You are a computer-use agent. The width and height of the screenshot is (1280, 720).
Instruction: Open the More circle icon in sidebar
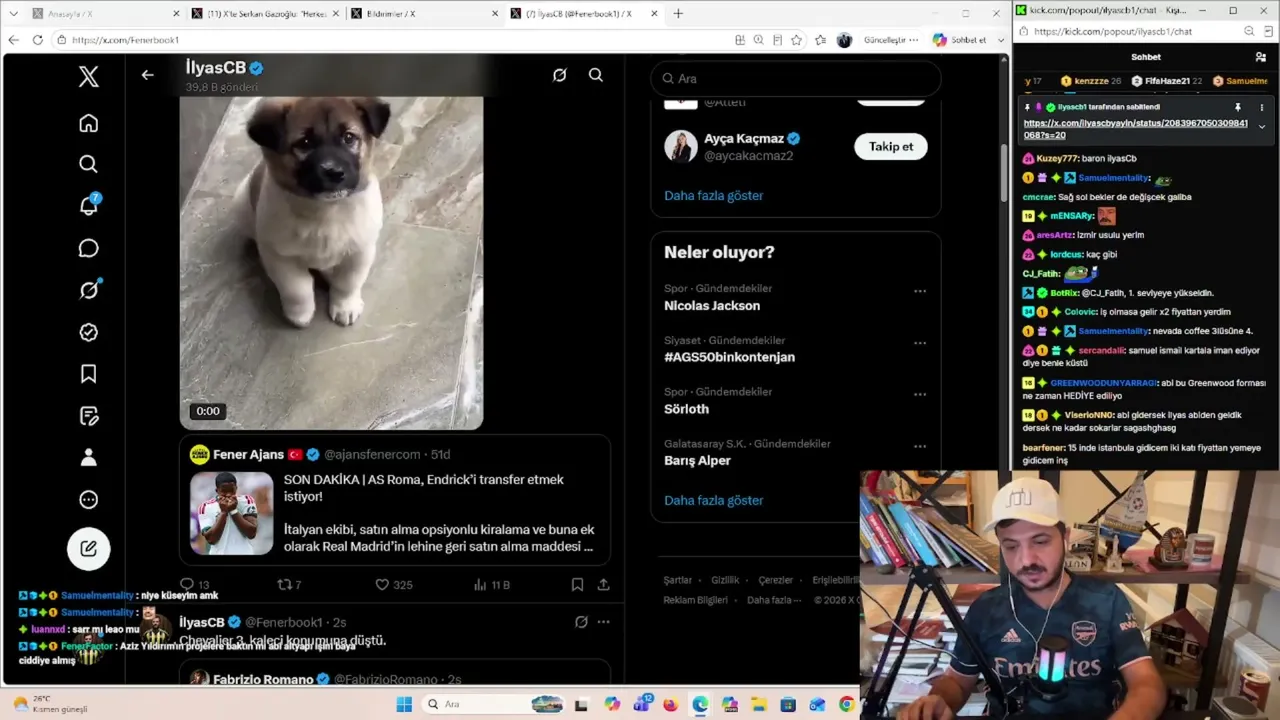click(89, 500)
